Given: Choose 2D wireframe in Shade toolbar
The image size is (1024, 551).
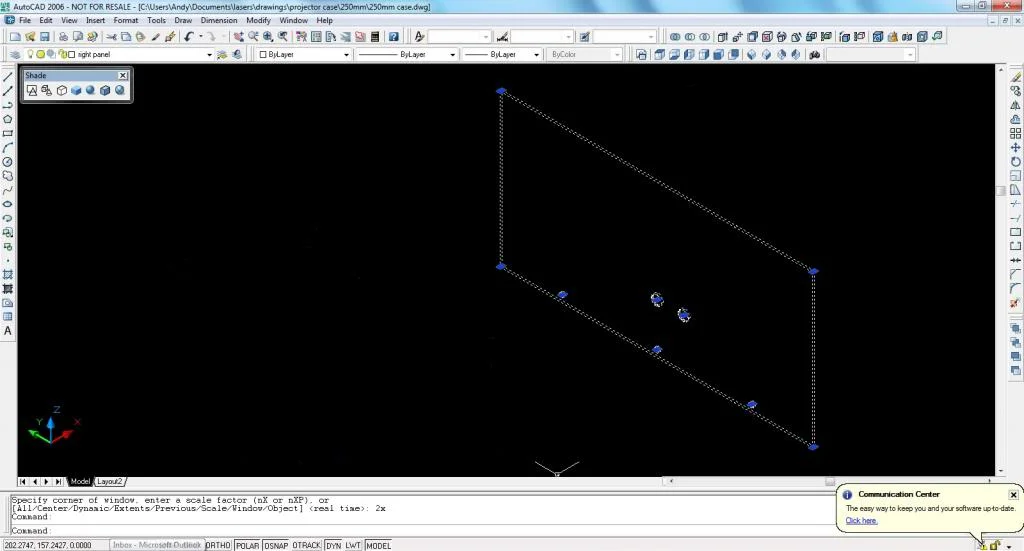Looking at the screenshot, I should pyautogui.click(x=32, y=90).
